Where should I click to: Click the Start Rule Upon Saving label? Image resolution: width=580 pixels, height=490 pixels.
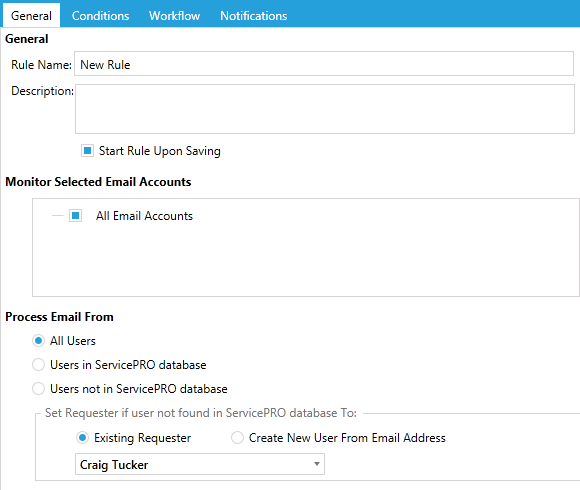point(159,151)
